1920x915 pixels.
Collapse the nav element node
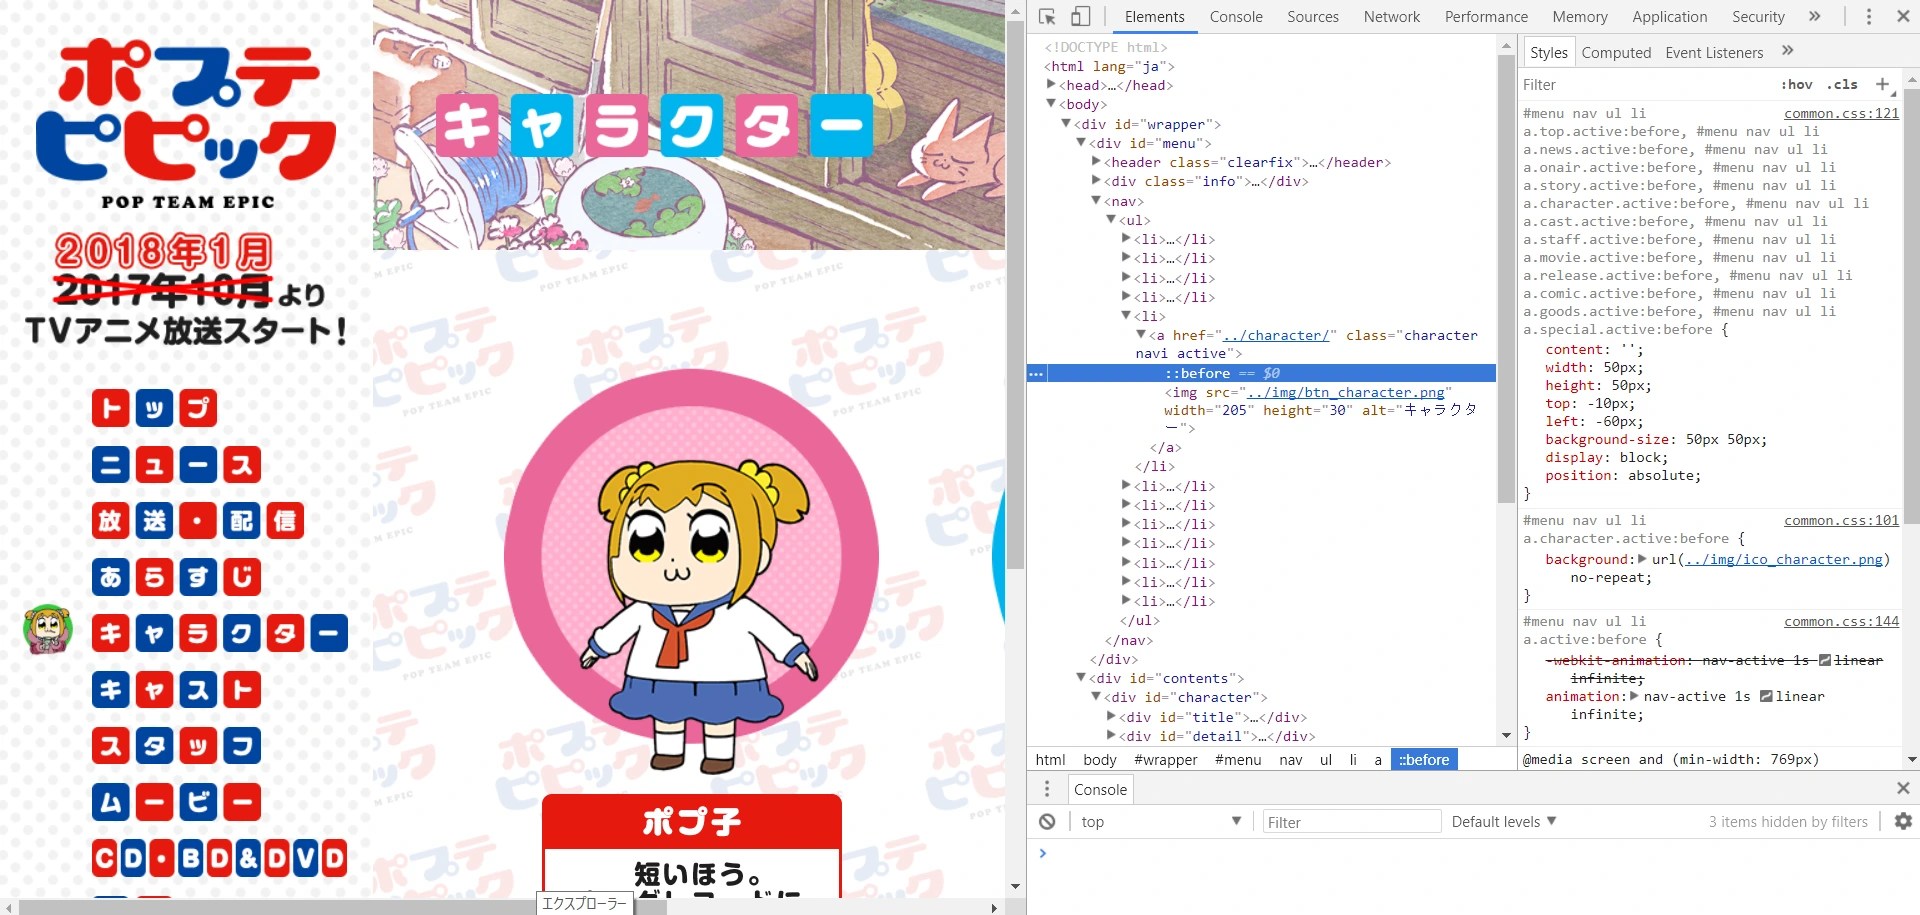(1096, 201)
